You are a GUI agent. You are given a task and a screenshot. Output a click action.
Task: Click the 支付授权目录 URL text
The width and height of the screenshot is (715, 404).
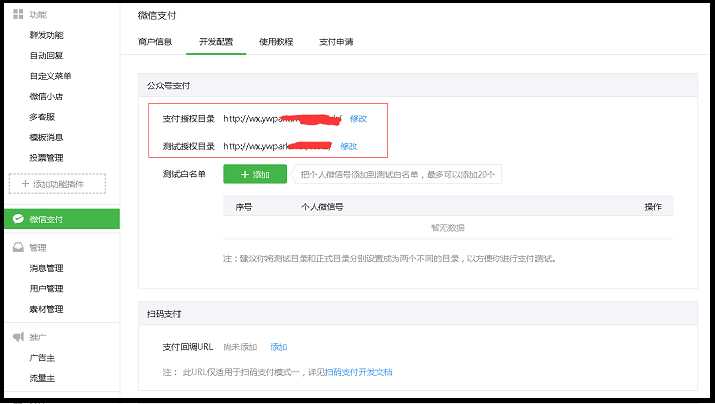click(x=282, y=119)
